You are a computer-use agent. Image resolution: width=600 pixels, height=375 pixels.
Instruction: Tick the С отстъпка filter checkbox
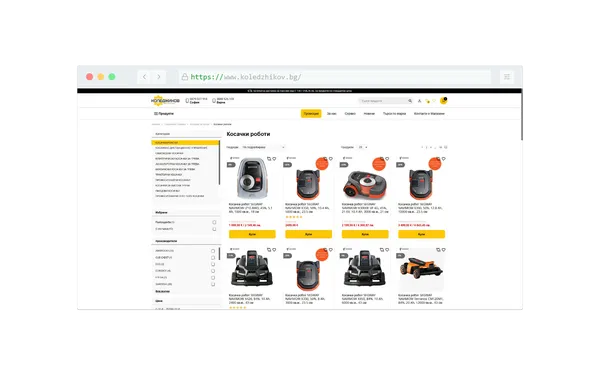(214, 229)
